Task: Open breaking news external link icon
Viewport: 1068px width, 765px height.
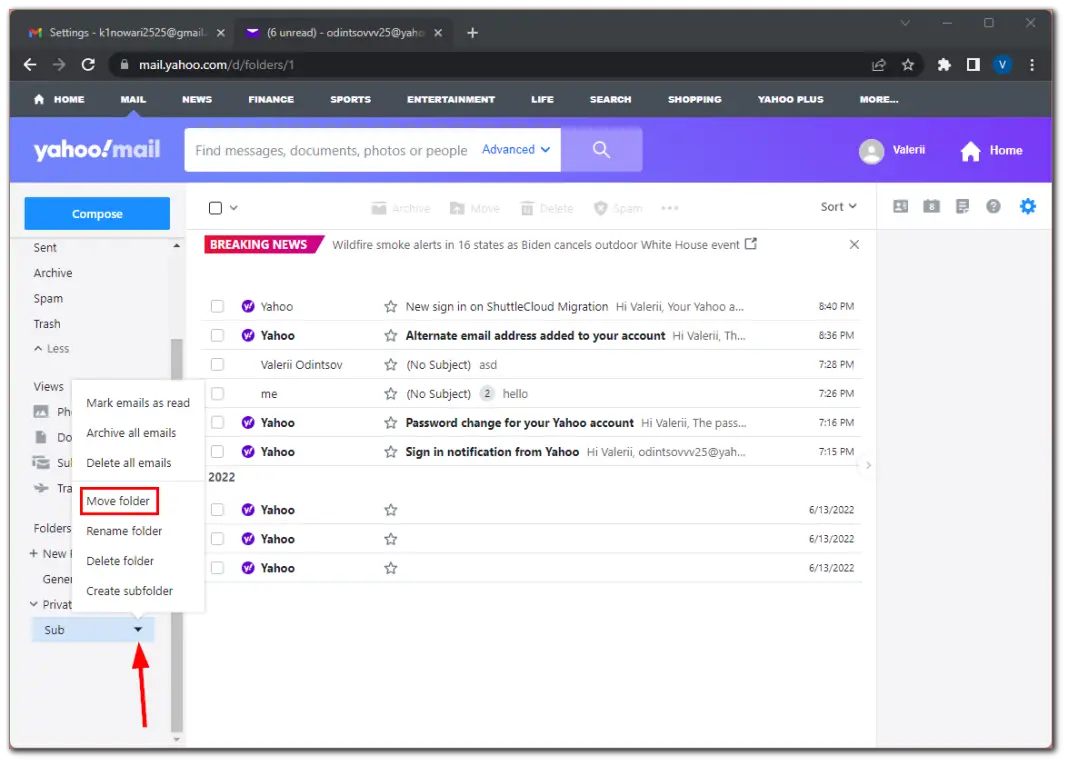Action: coord(751,244)
